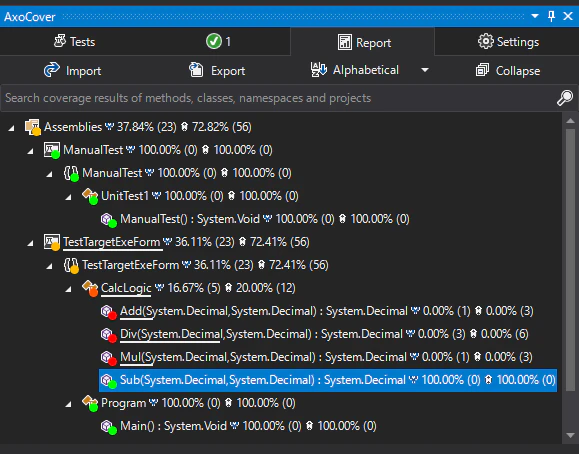Viewport: 579px width, 454px height.
Task: Click the Mul method cube icon
Action: pos(109,357)
